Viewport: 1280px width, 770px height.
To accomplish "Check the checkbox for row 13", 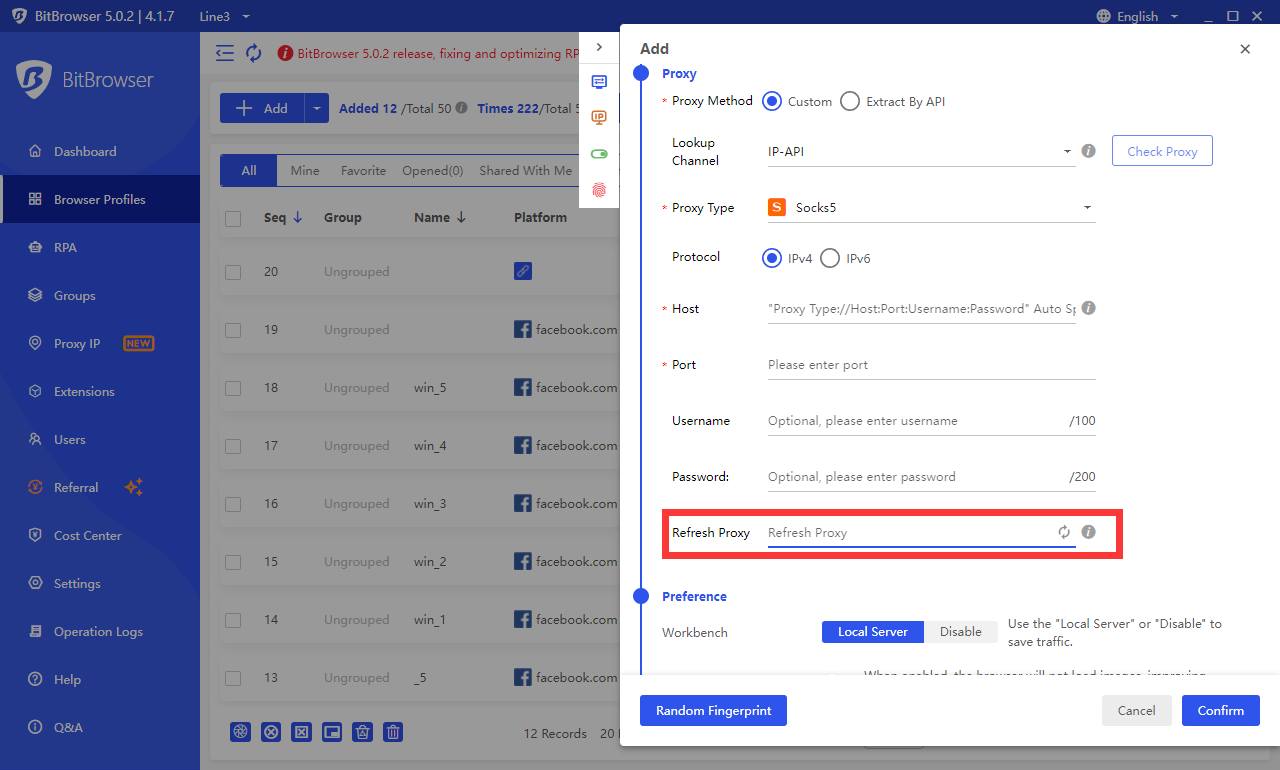I will tap(233, 678).
